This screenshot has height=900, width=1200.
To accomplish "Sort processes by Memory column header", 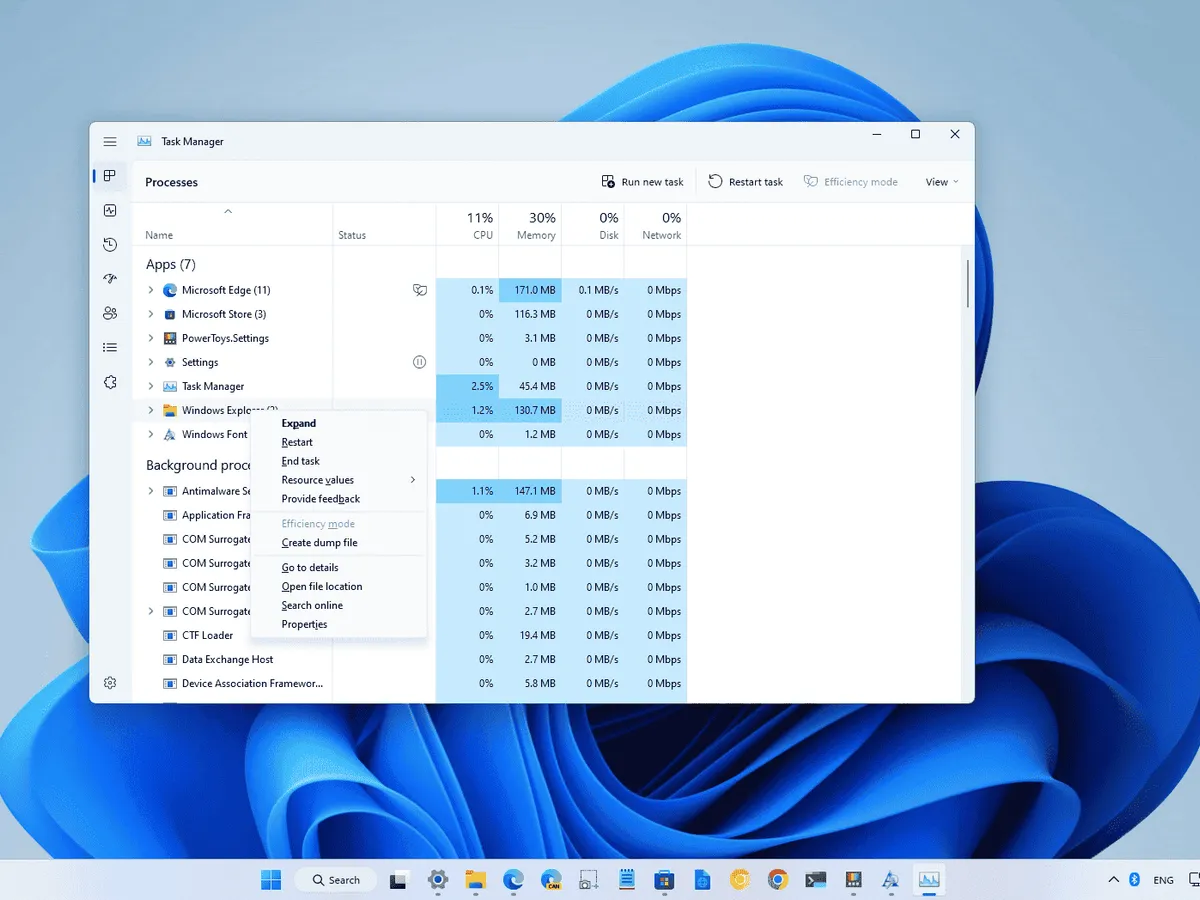I will point(530,226).
